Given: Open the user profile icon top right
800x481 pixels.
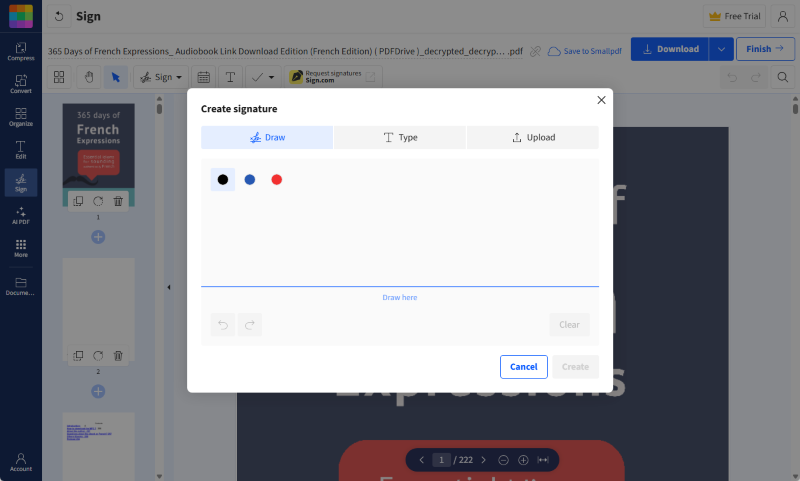Looking at the screenshot, I should click(x=783, y=16).
